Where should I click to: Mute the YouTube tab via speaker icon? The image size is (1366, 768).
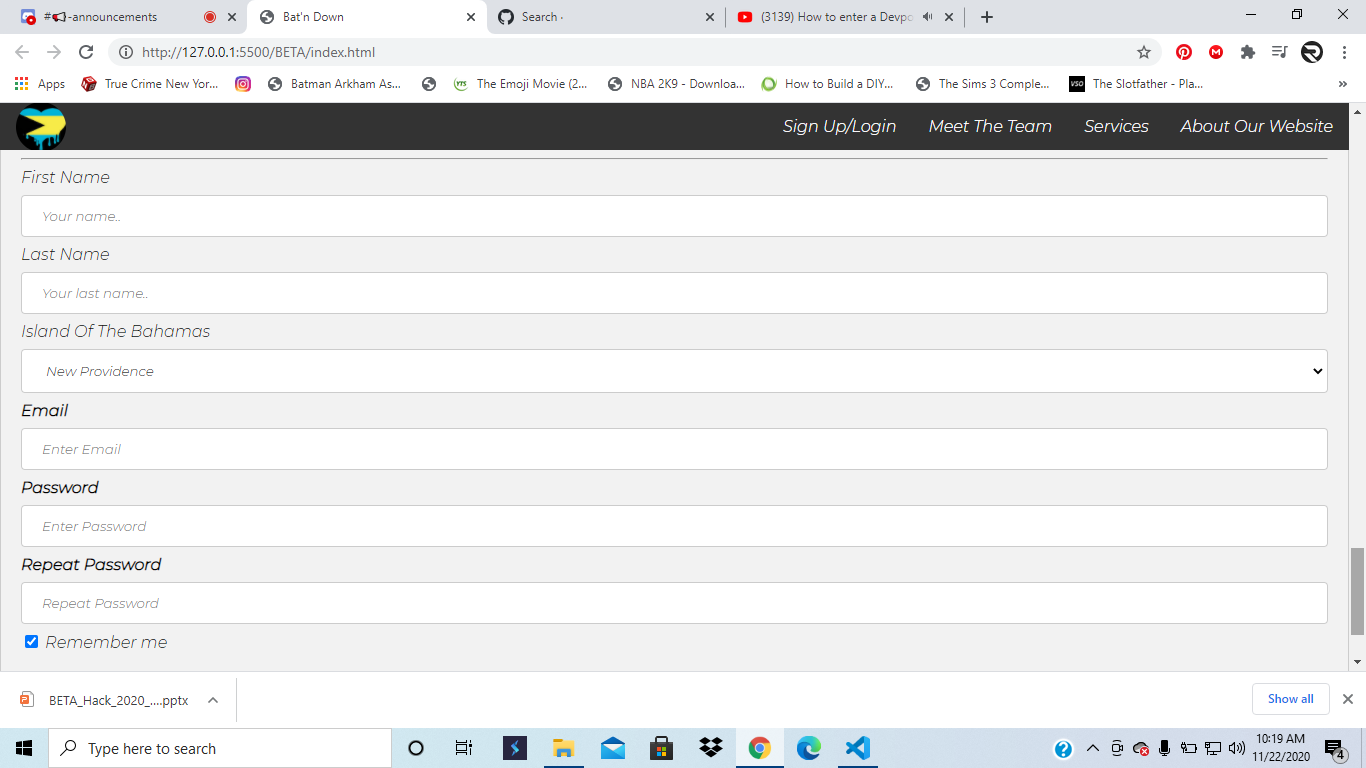click(928, 17)
